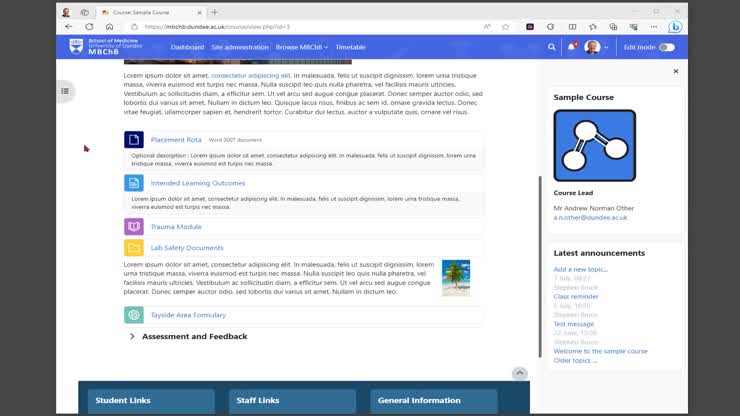Open the Class reminder announcement
740x416 pixels.
point(576,297)
